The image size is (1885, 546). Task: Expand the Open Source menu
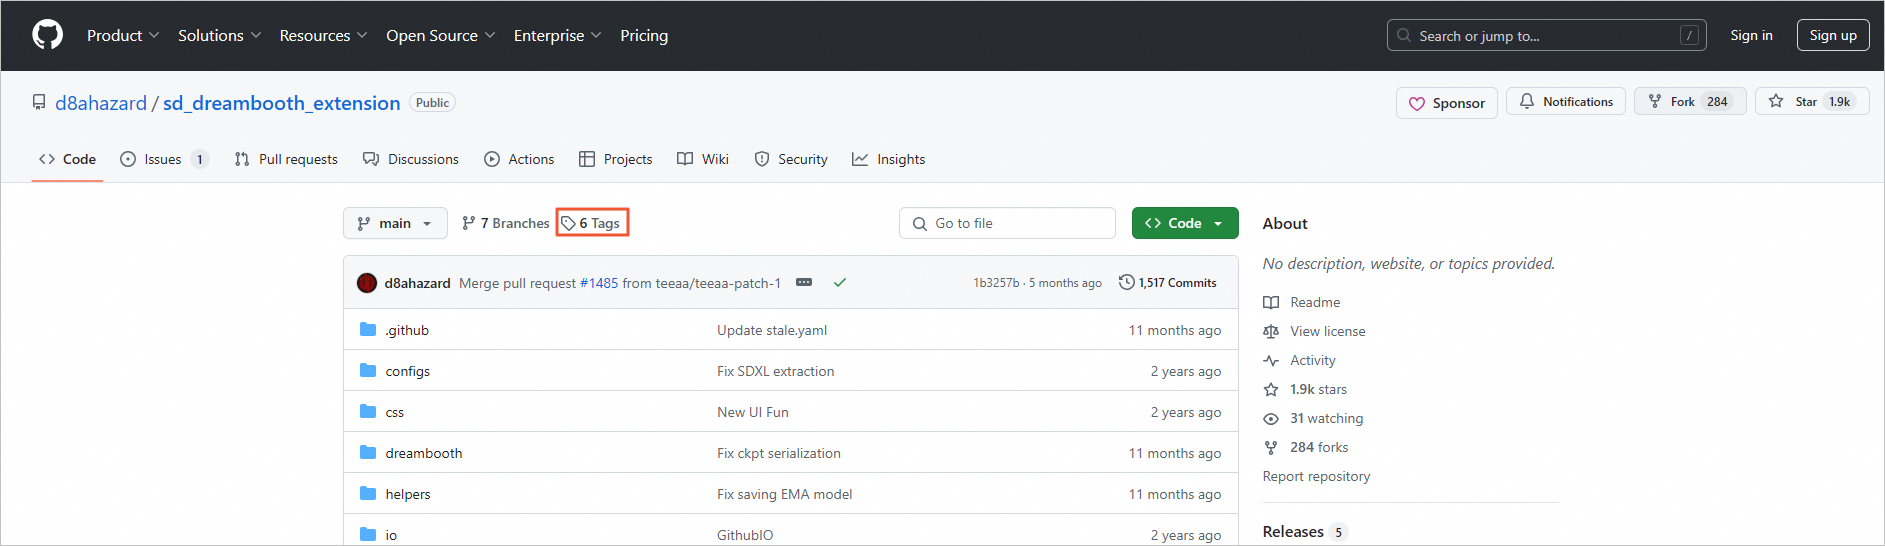(441, 35)
